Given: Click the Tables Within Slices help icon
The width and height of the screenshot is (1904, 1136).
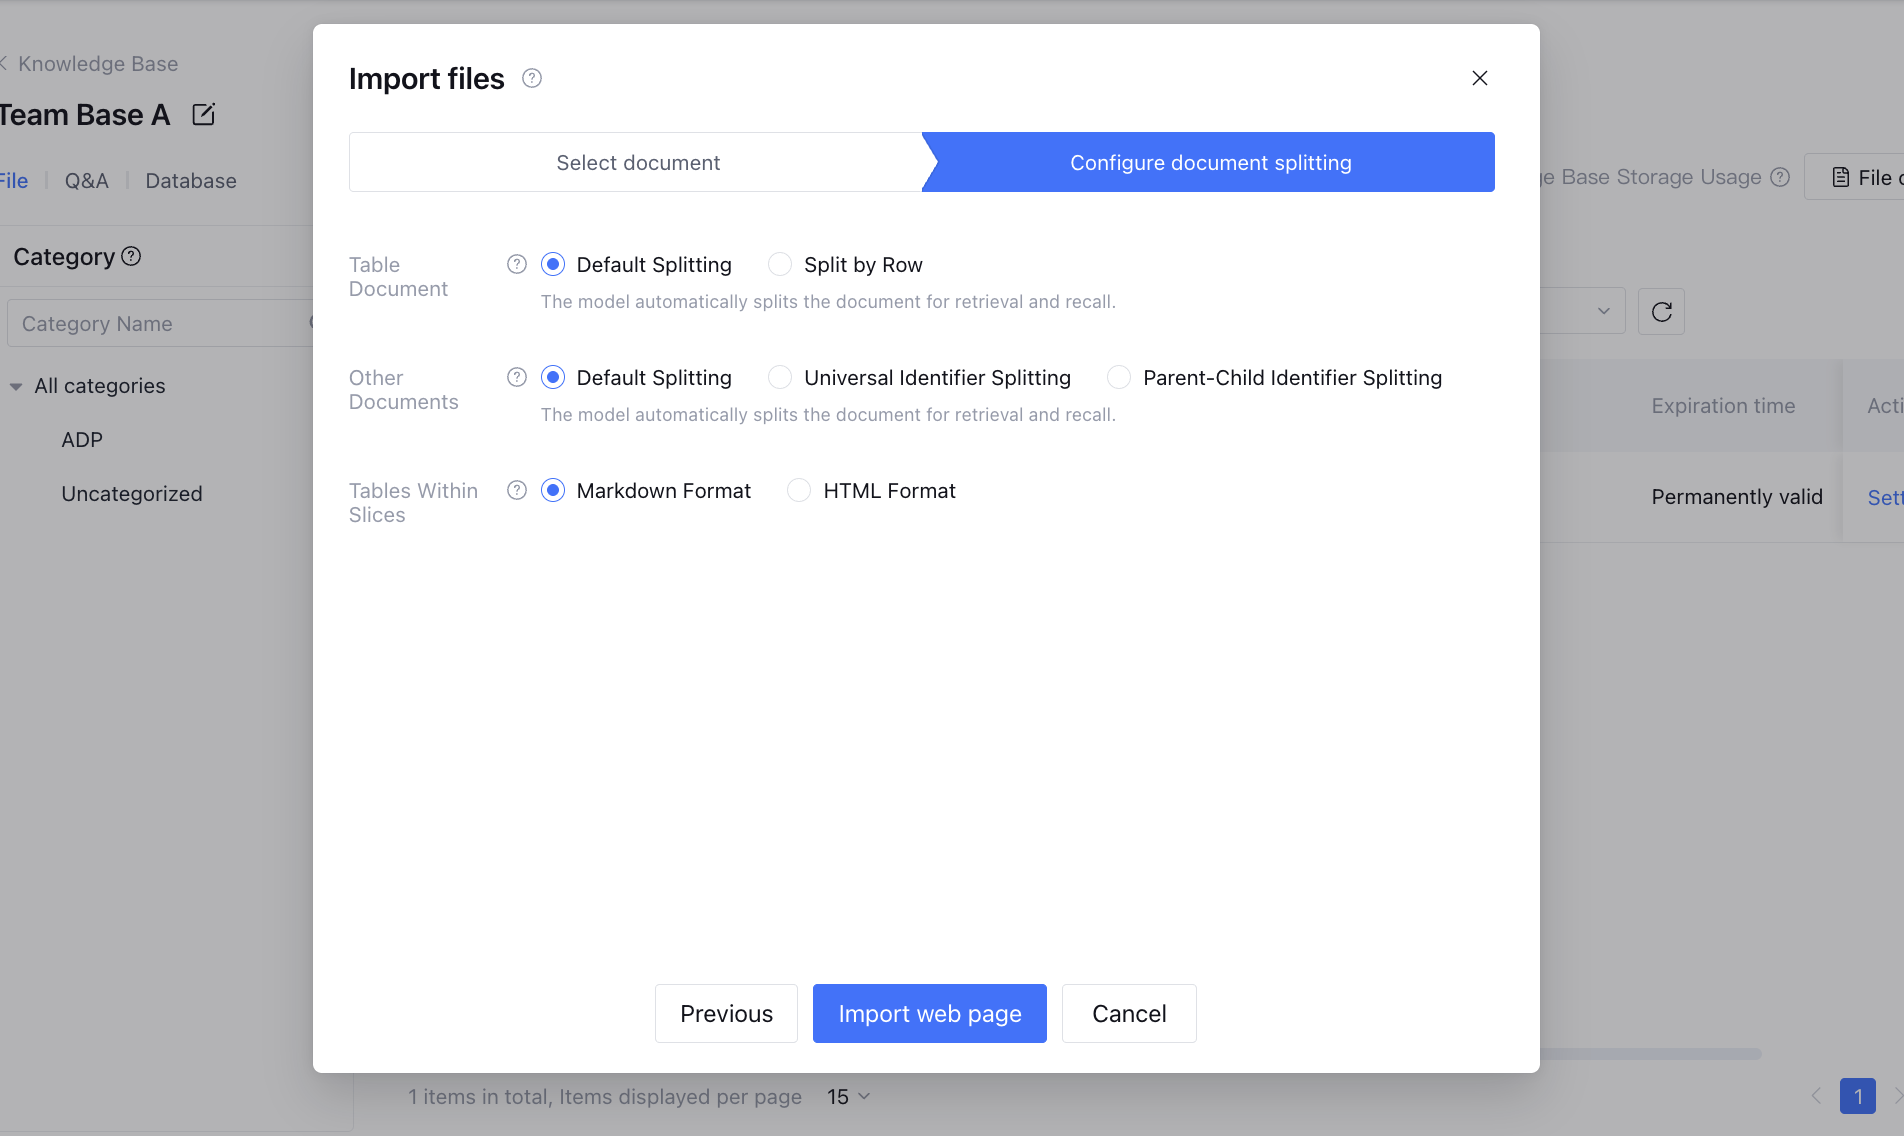Looking at the screenshot, I should click(x=516, y=490).
